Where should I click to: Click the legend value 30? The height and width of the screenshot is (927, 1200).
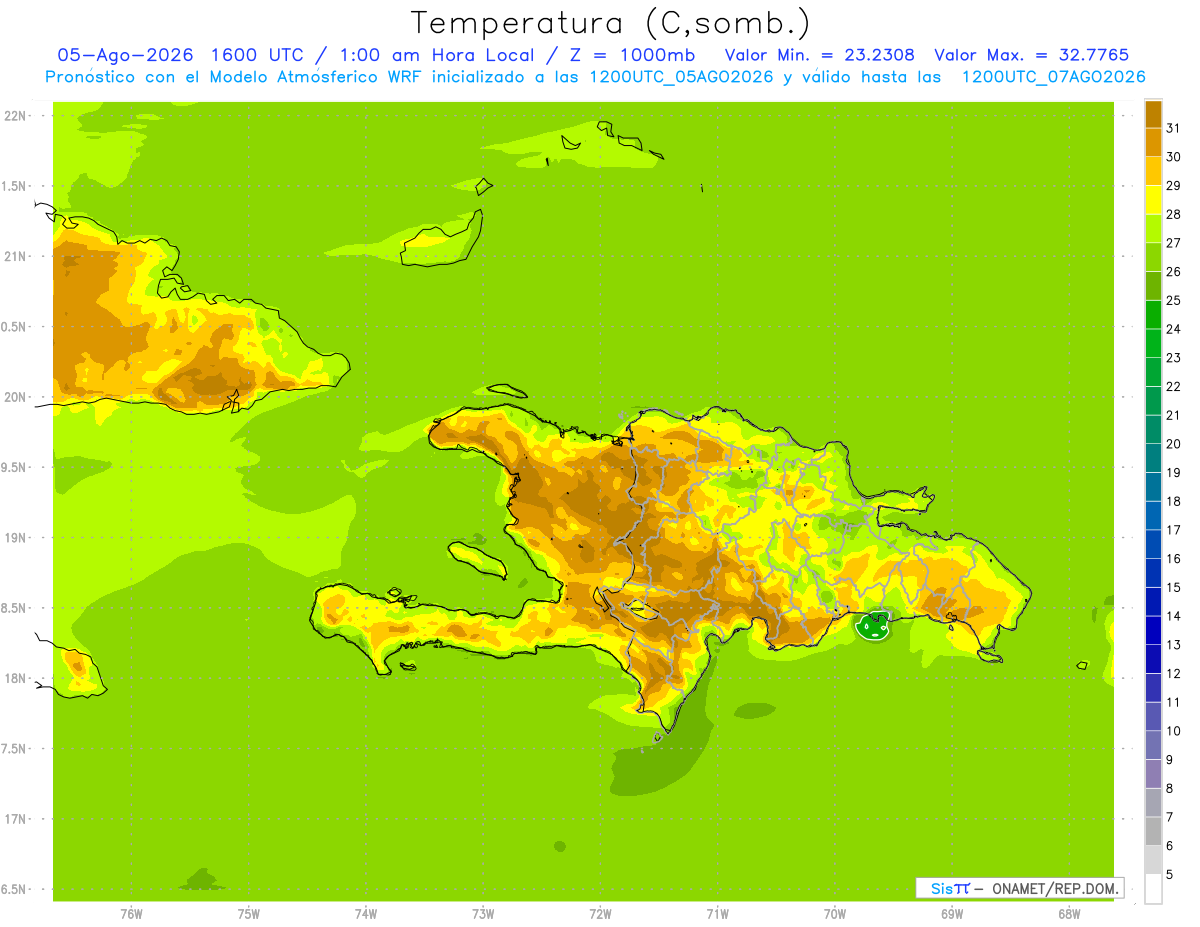[1173, 157]
